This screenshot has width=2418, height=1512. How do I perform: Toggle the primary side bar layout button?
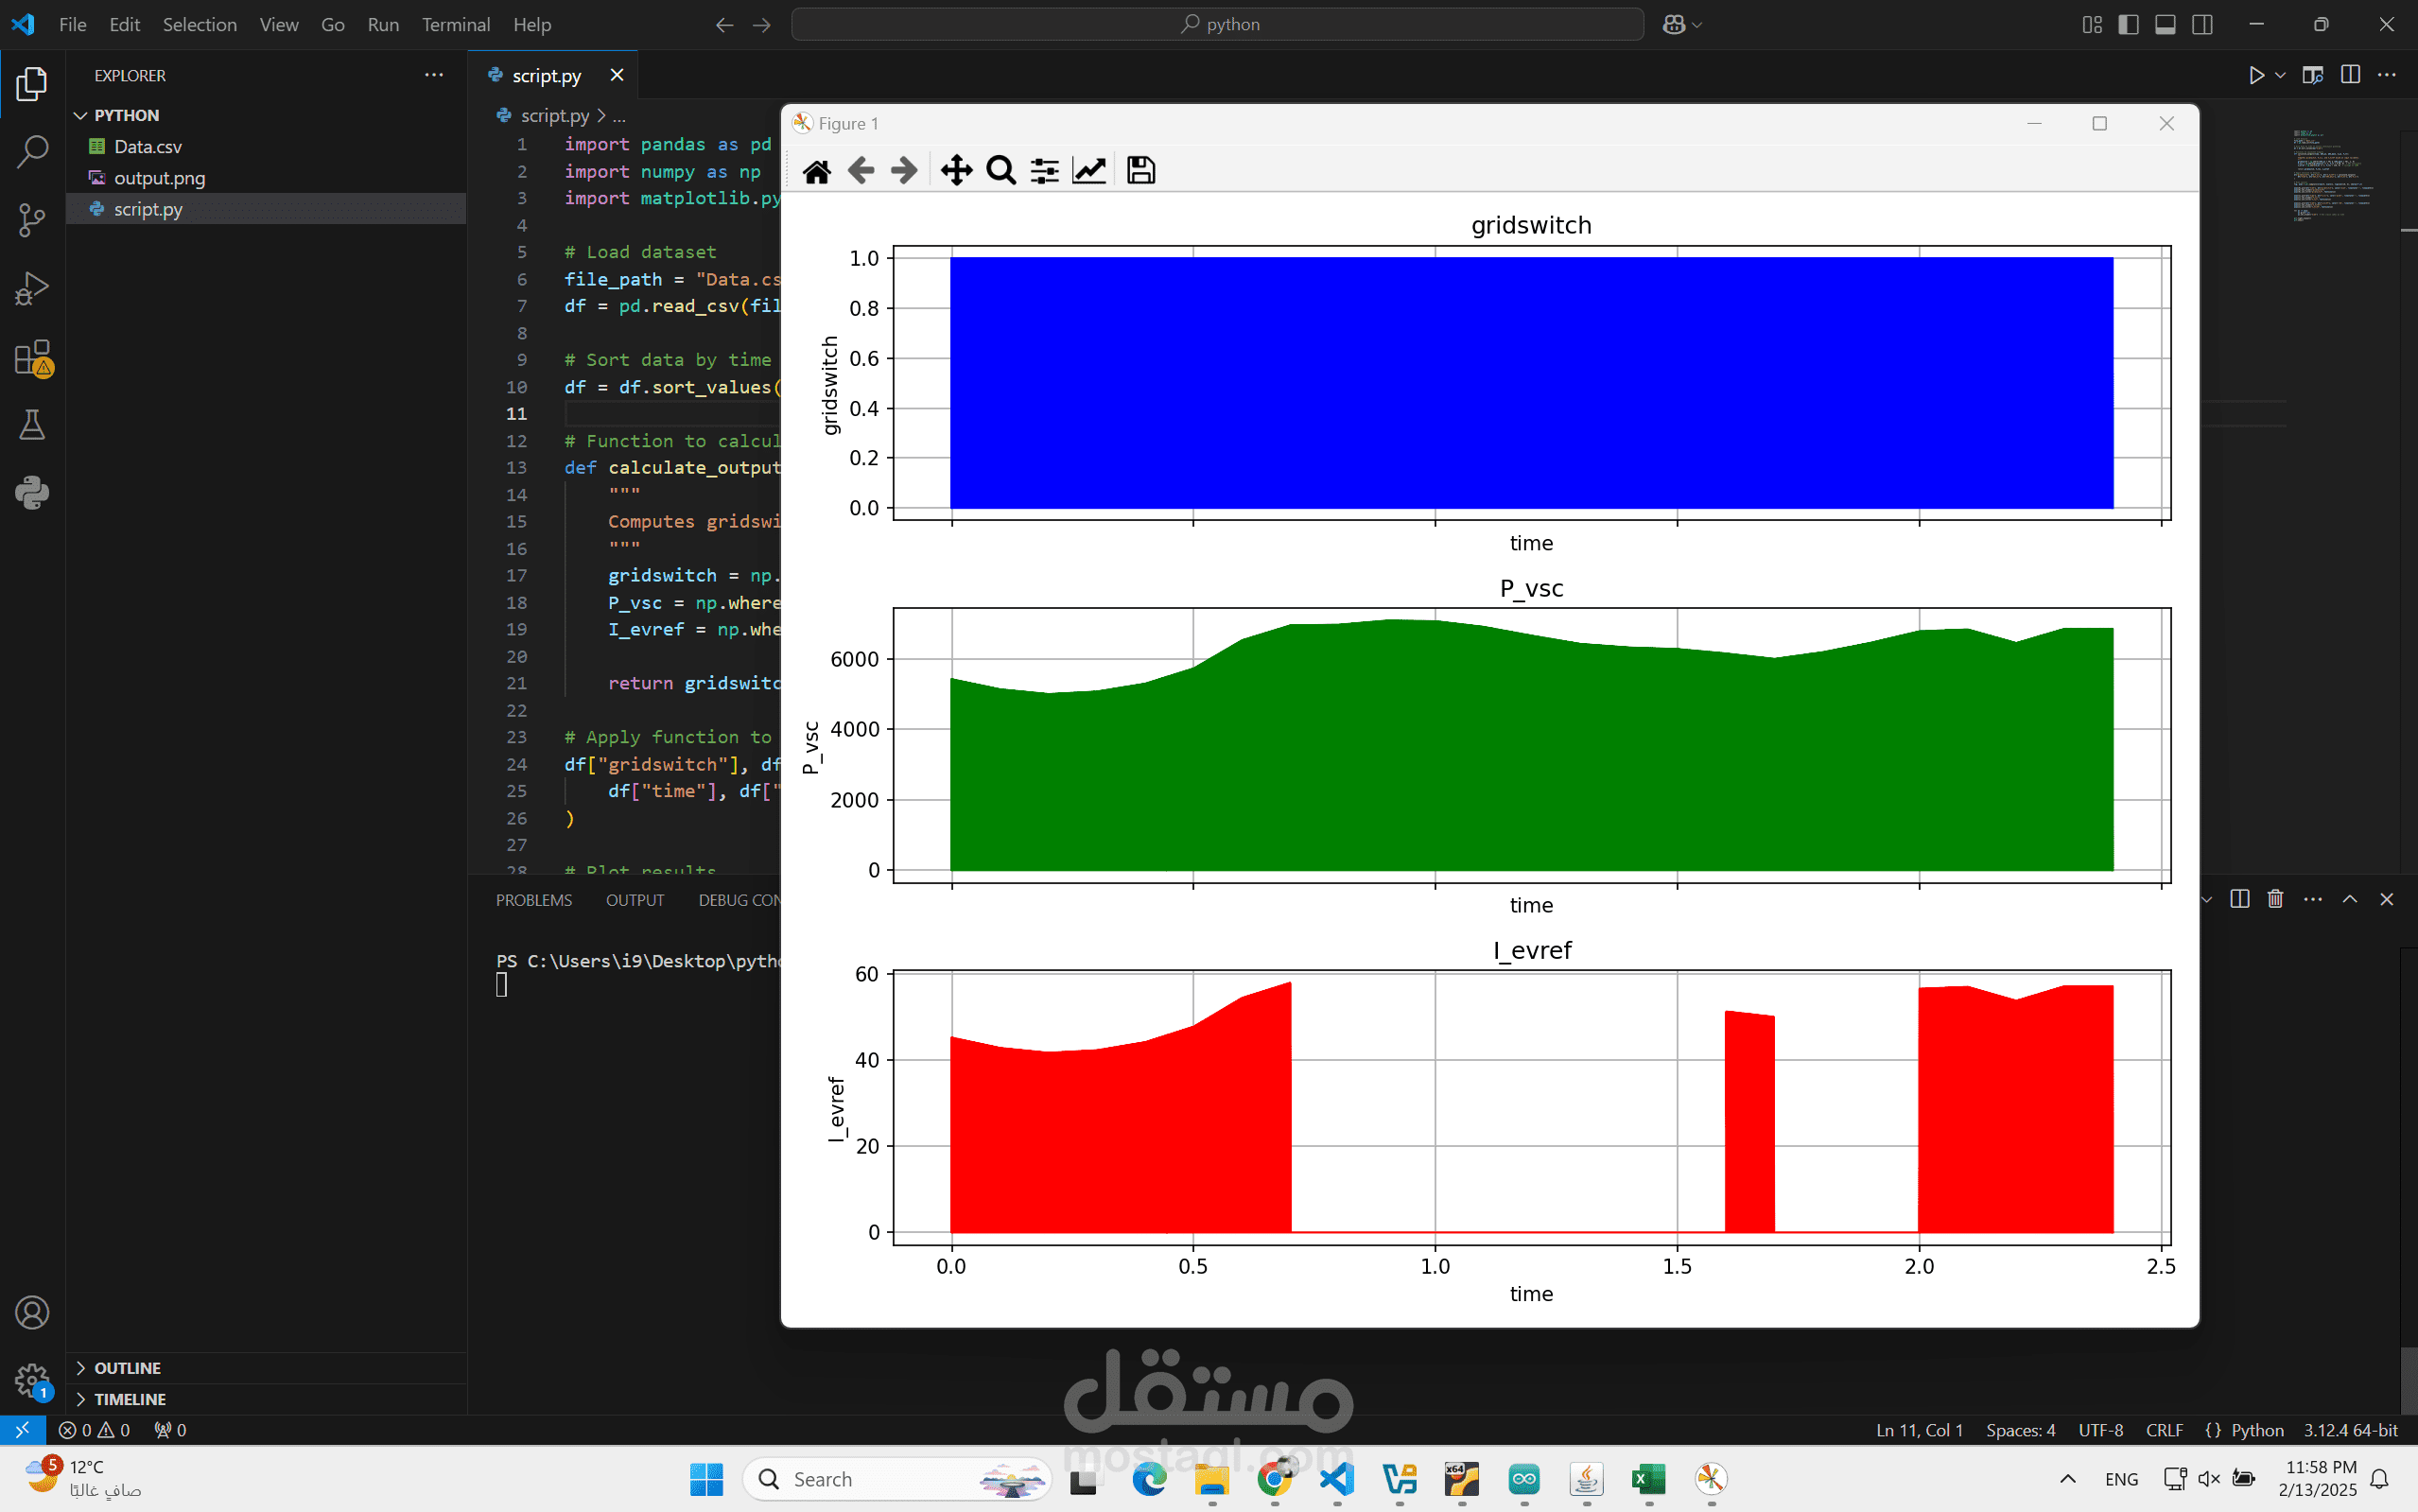click(2128, 24)
